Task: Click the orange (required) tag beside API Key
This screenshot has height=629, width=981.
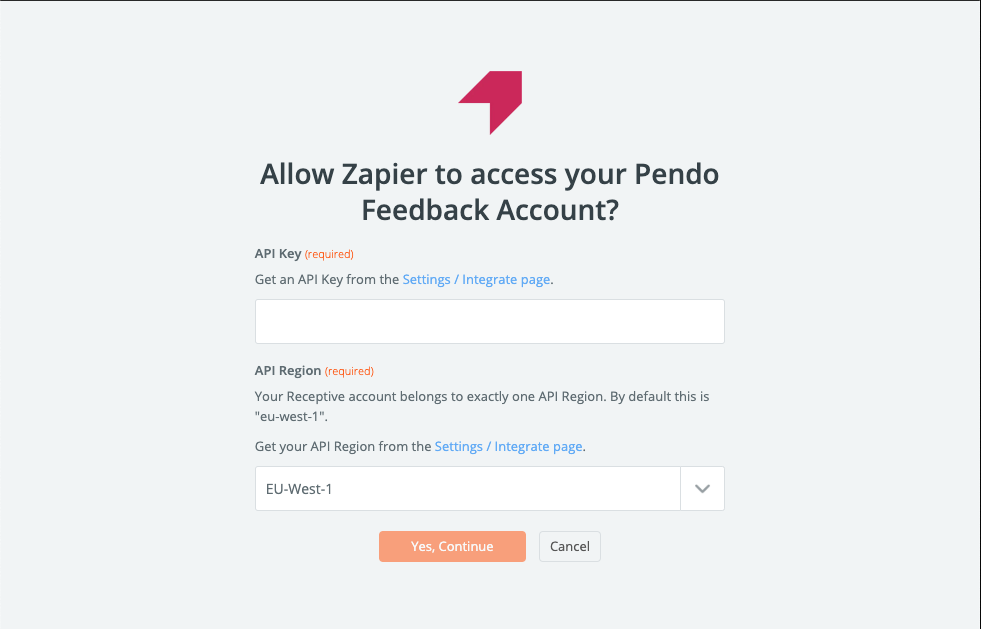Action: [x=329, y=254]
